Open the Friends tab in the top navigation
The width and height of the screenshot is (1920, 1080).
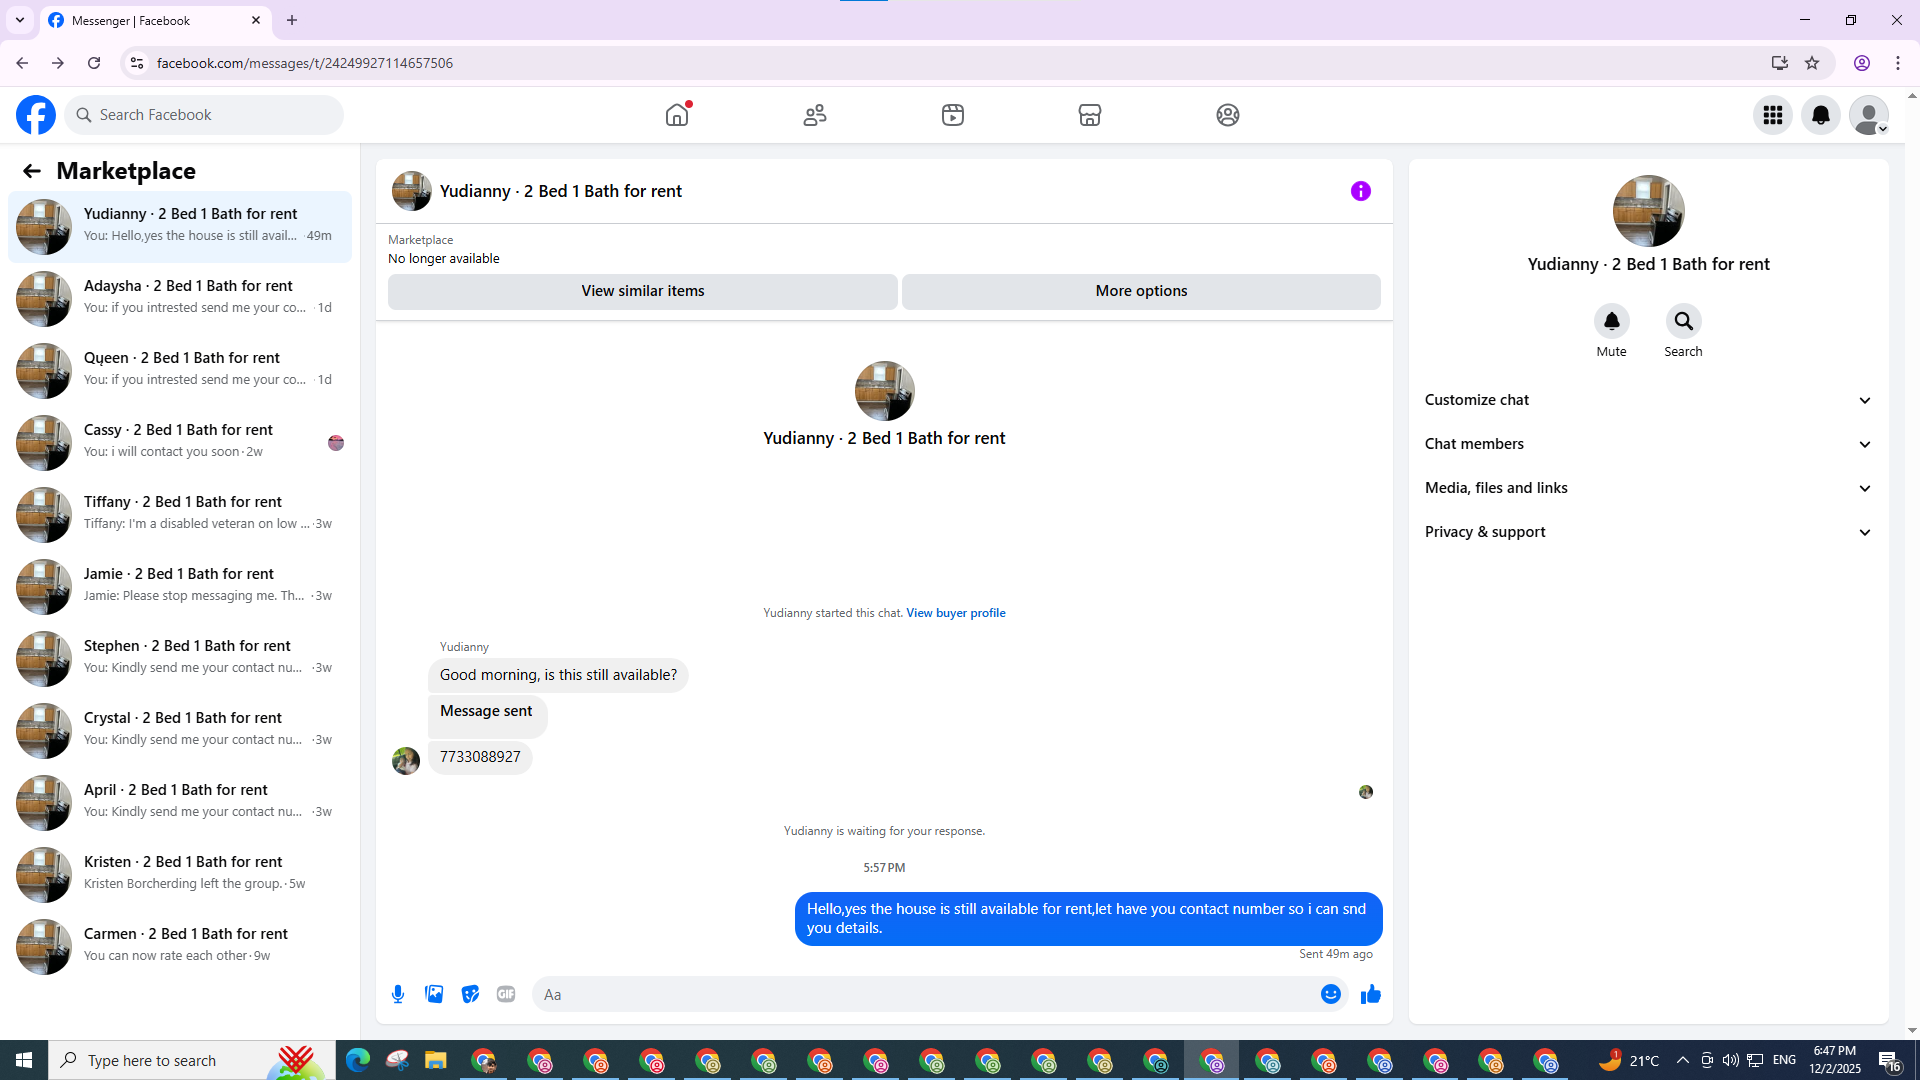pyautogui.click(x=815, y=115)
